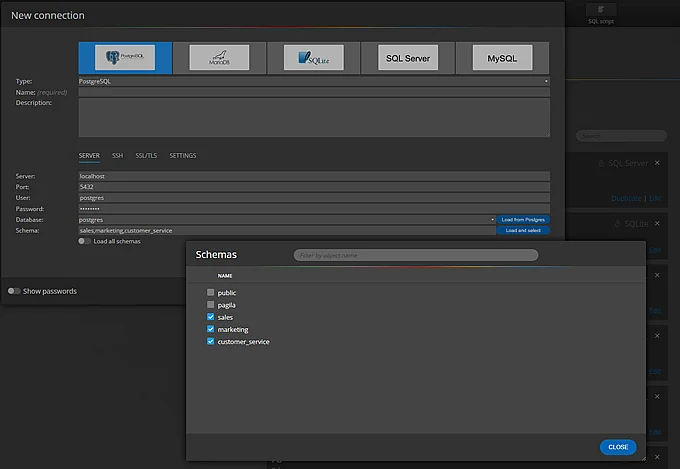The height and width of the screenshot is (469, 680).
Task: Uncheck the marketing schema checkbox
Action: pos(210,329)
